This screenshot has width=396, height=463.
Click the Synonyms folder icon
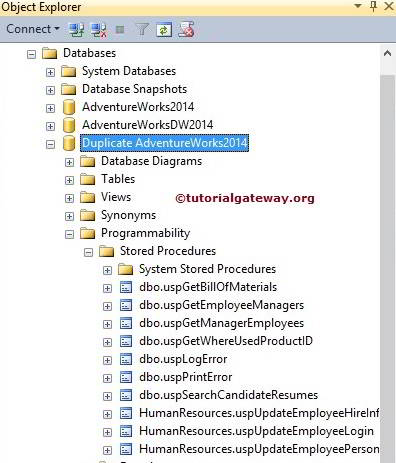coord(88,215)
